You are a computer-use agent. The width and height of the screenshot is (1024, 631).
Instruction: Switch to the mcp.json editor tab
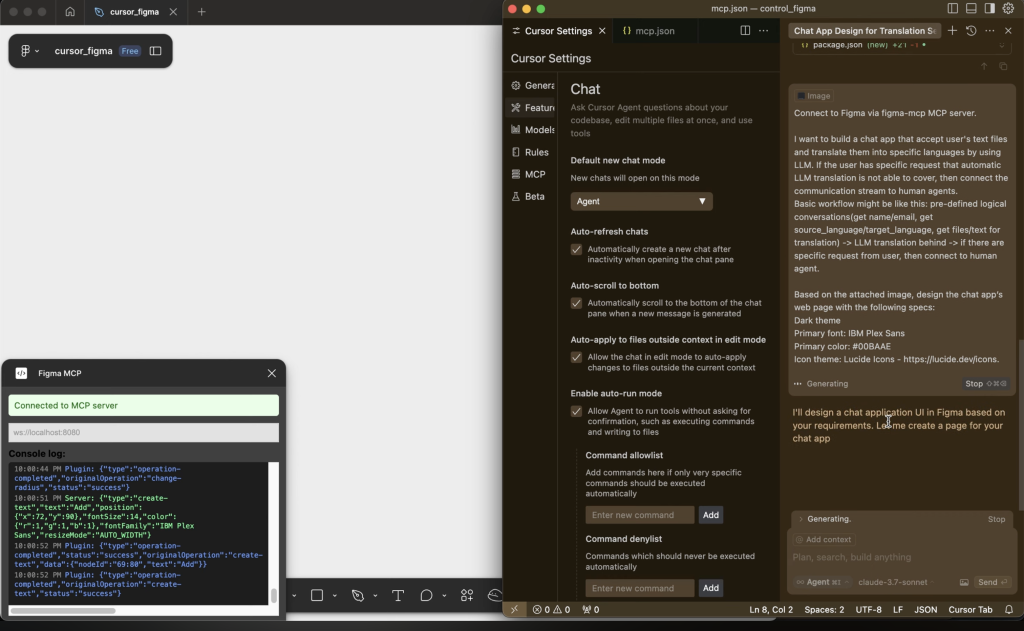[649, 31]
